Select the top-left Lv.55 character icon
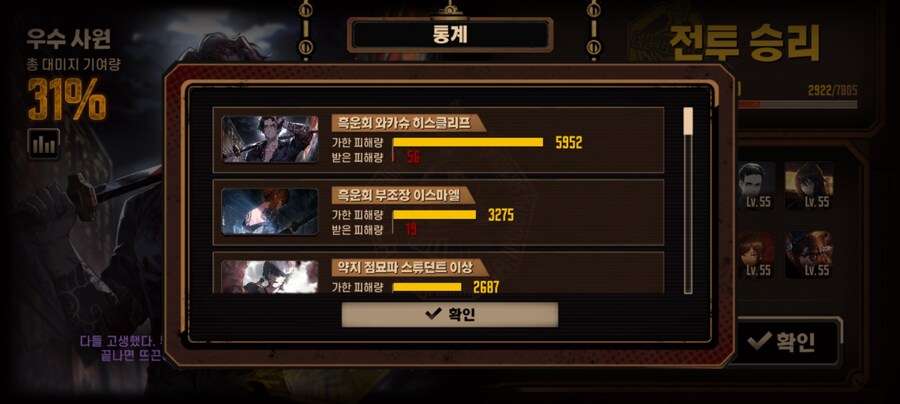Screen dimensions: 900x404 coord(756,185)
